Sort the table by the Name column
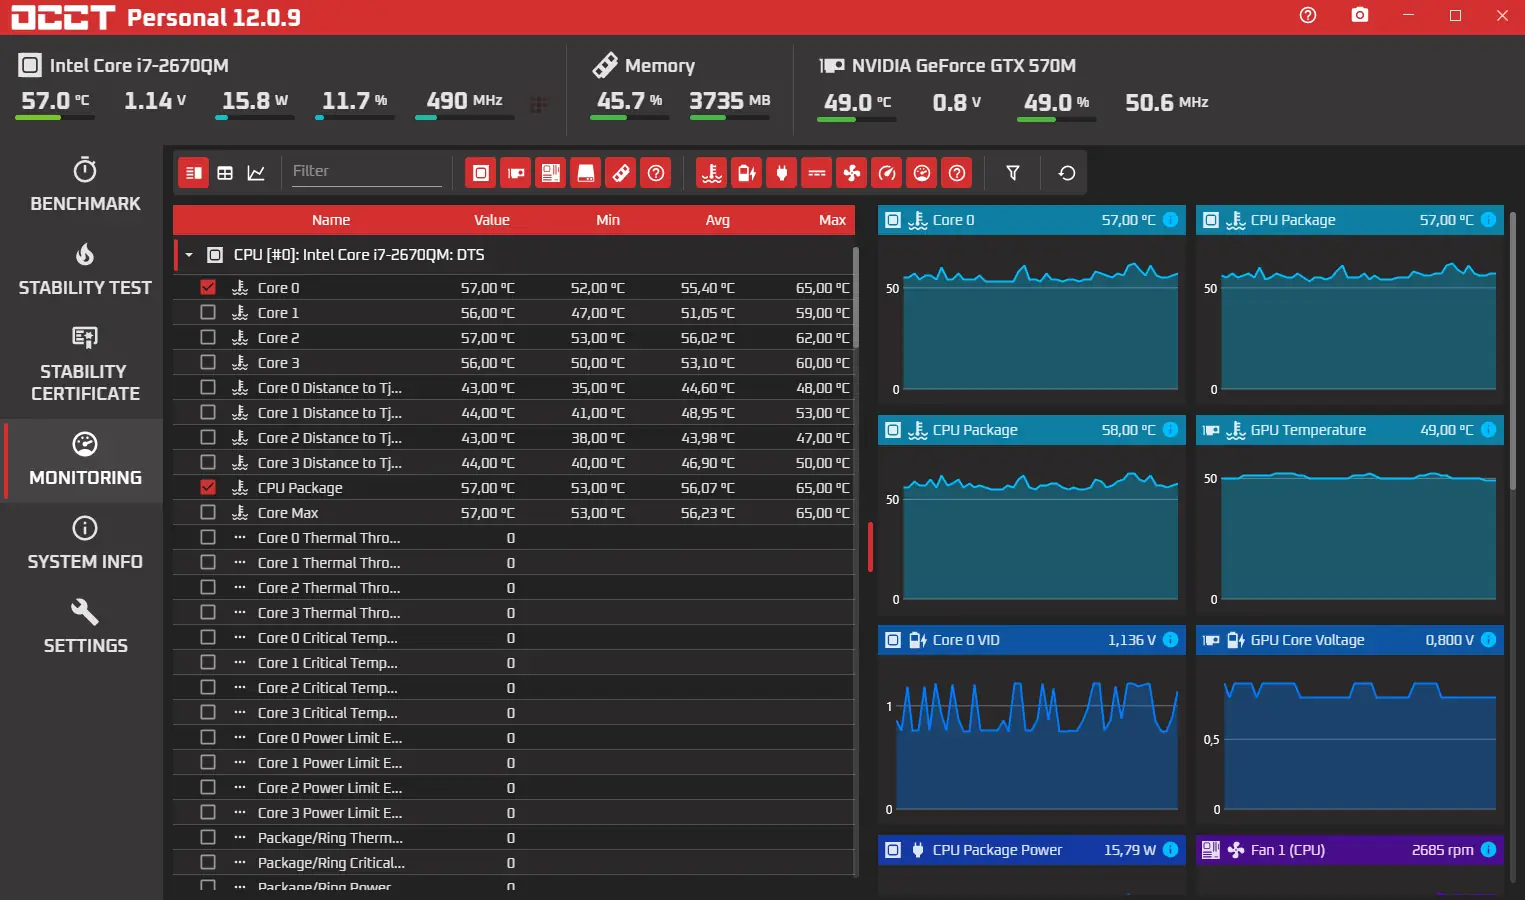Screen dimensions: 1525x900 tap(331, 220)
